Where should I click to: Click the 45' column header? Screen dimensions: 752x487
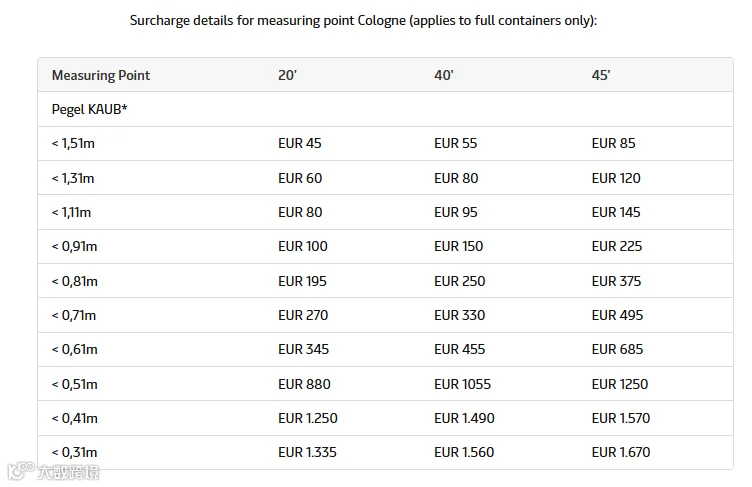[x=600, y=75]
